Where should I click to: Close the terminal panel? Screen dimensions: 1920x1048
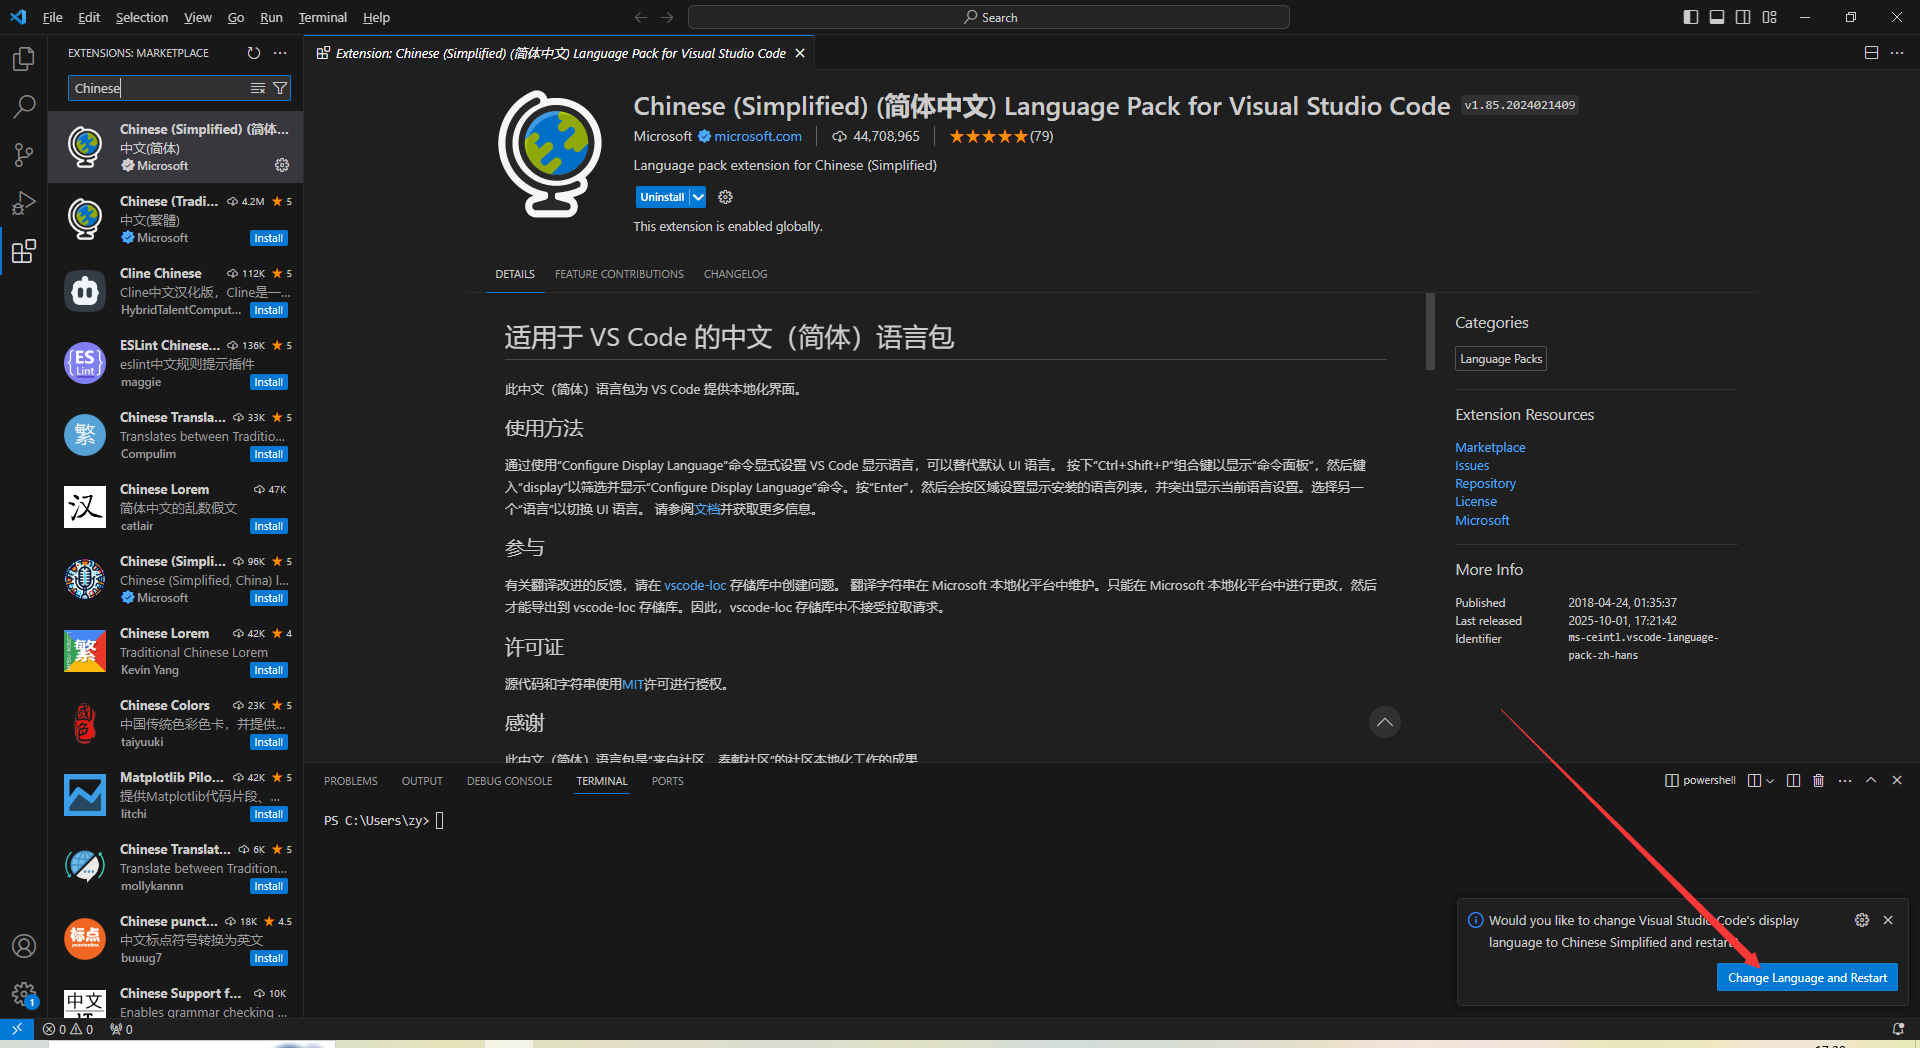click(x=1897, y=780)
